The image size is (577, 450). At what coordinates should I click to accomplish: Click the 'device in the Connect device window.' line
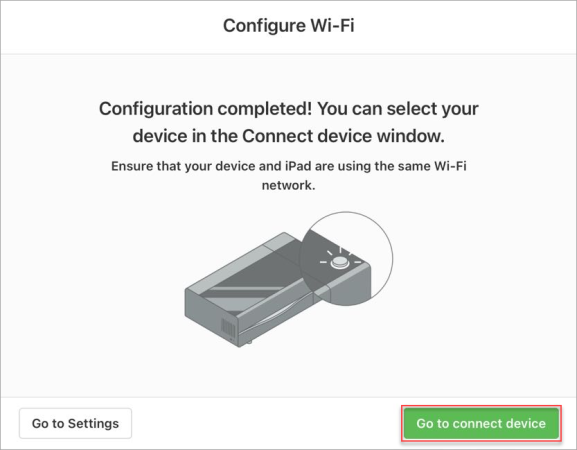(x=288, y=136)
